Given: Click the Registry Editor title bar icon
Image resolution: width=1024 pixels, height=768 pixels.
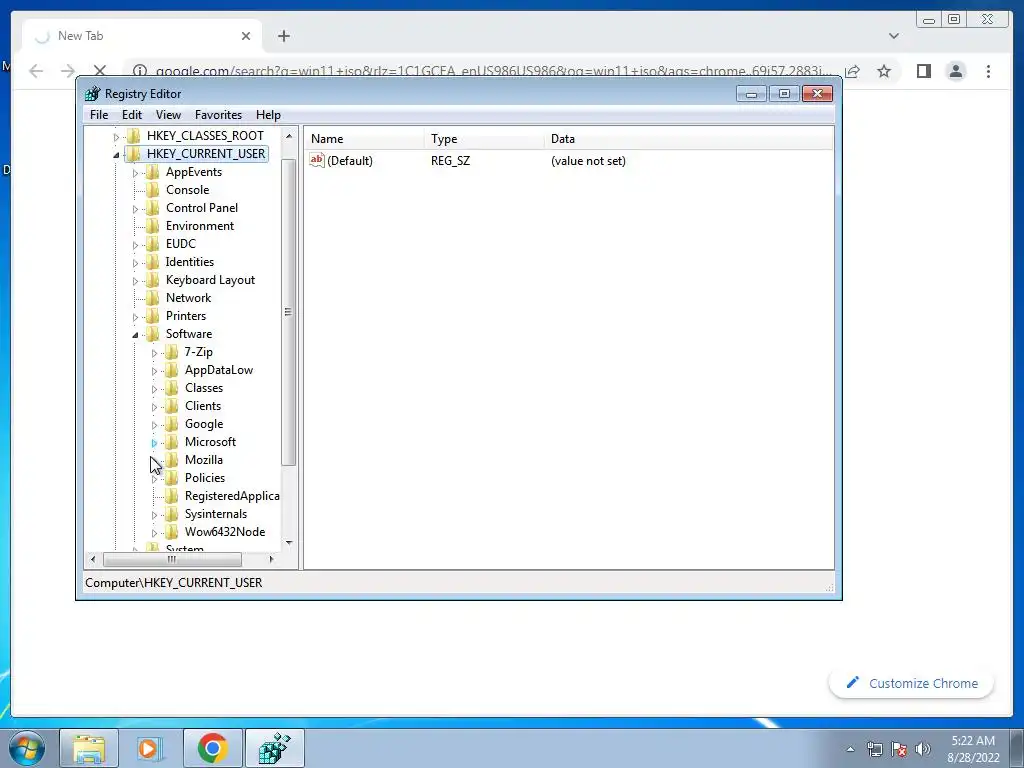Looking at the screenshot, I should 93,94.
